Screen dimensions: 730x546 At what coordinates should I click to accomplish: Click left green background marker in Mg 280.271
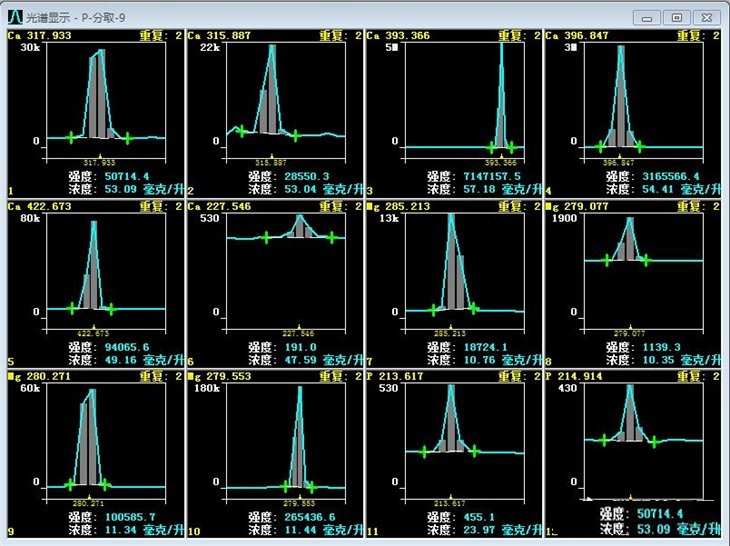[x=69, y=485]
